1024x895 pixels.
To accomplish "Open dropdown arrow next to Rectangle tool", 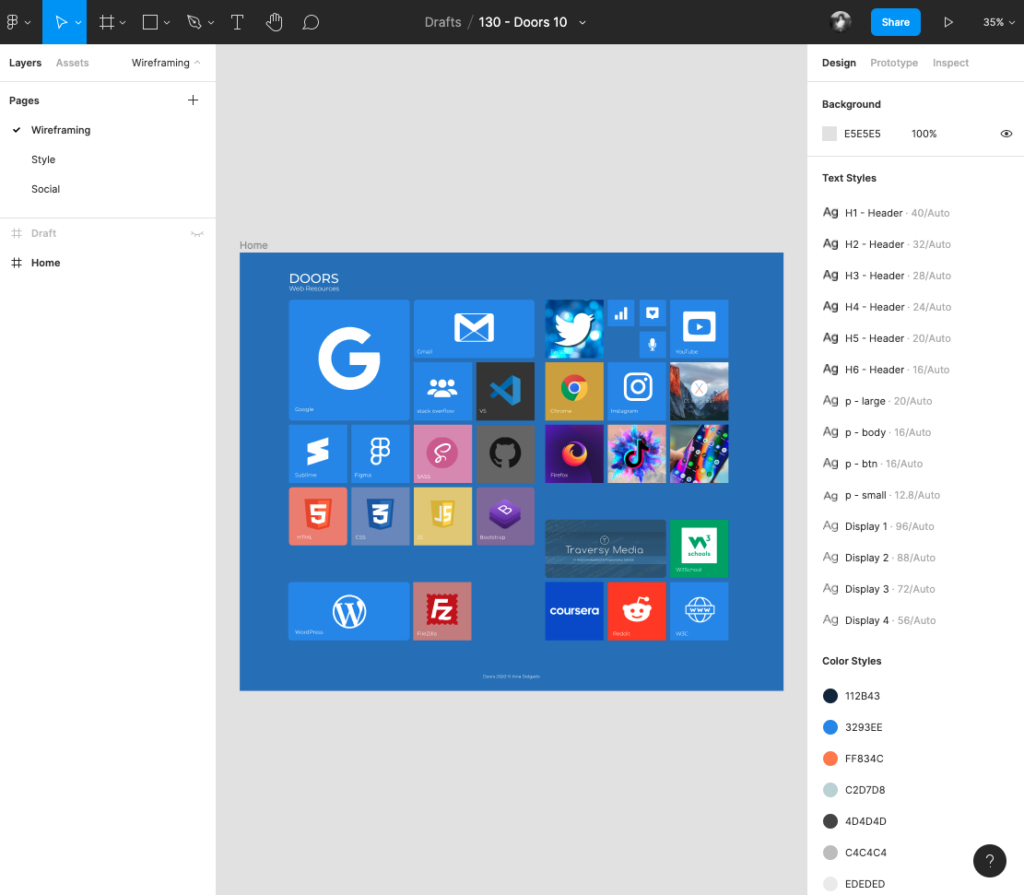I will tap(167, 22).
